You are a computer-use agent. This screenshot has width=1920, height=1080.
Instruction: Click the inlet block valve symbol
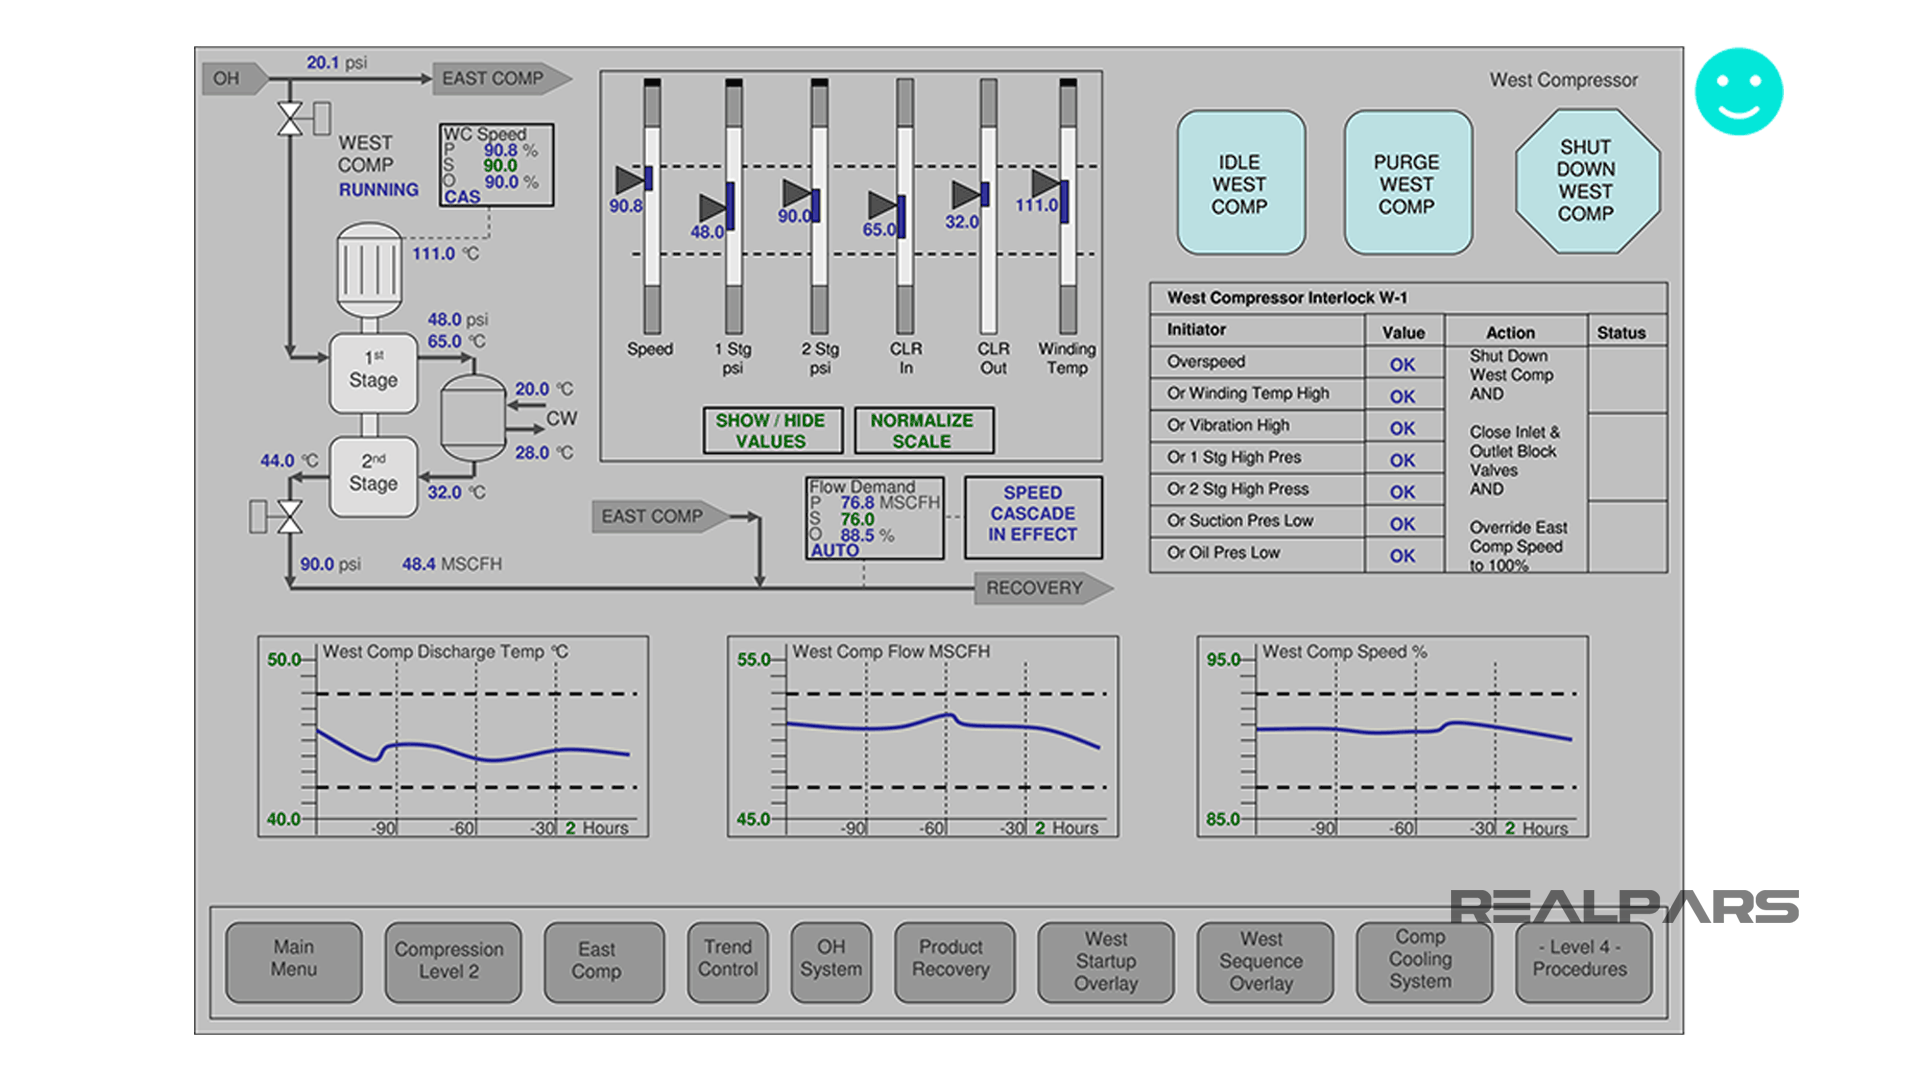292,120
